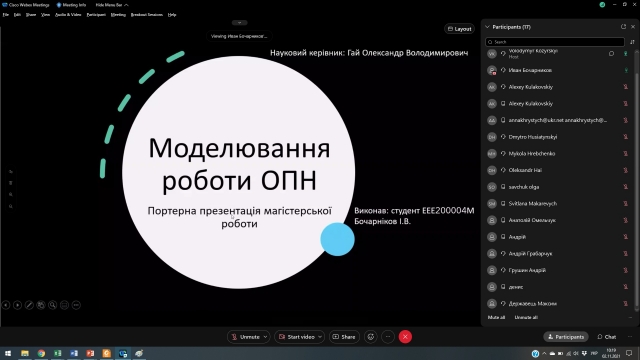The width and height of the screenshot is (640, 360).
Task: Unmute your microphone
Action: click(246, 337)
